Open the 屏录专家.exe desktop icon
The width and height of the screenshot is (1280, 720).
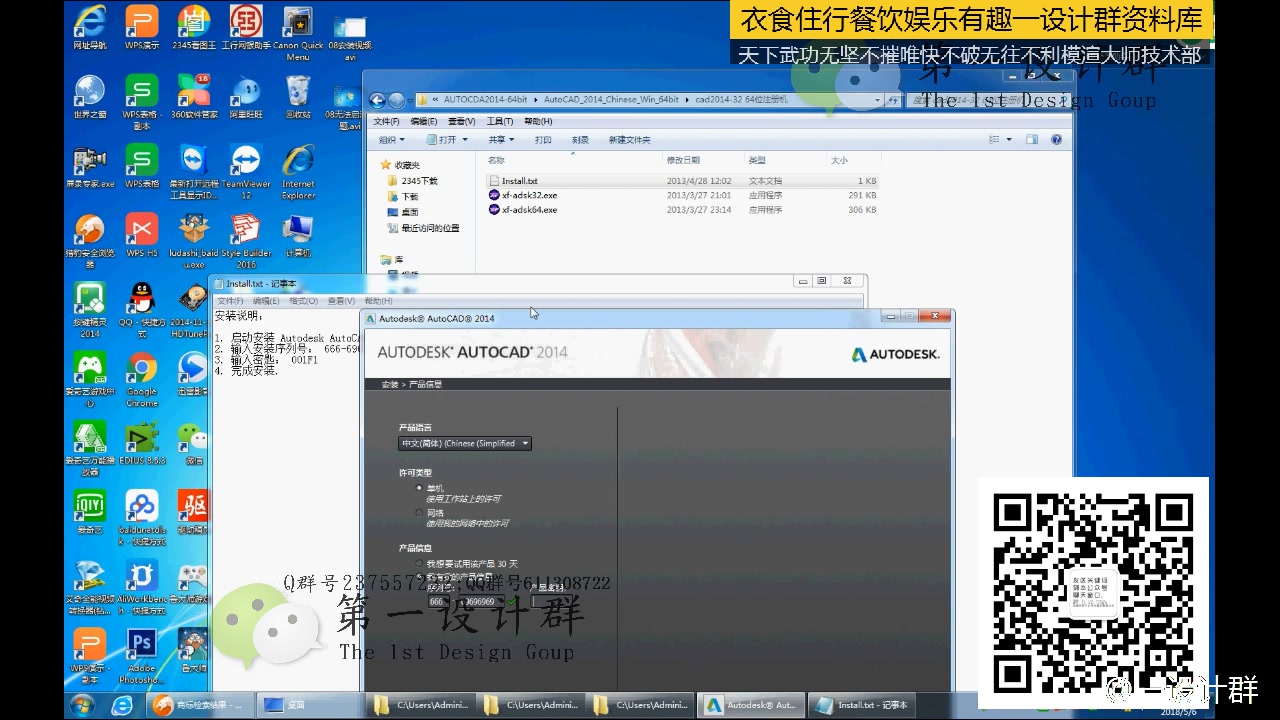[x=90, y=166]
